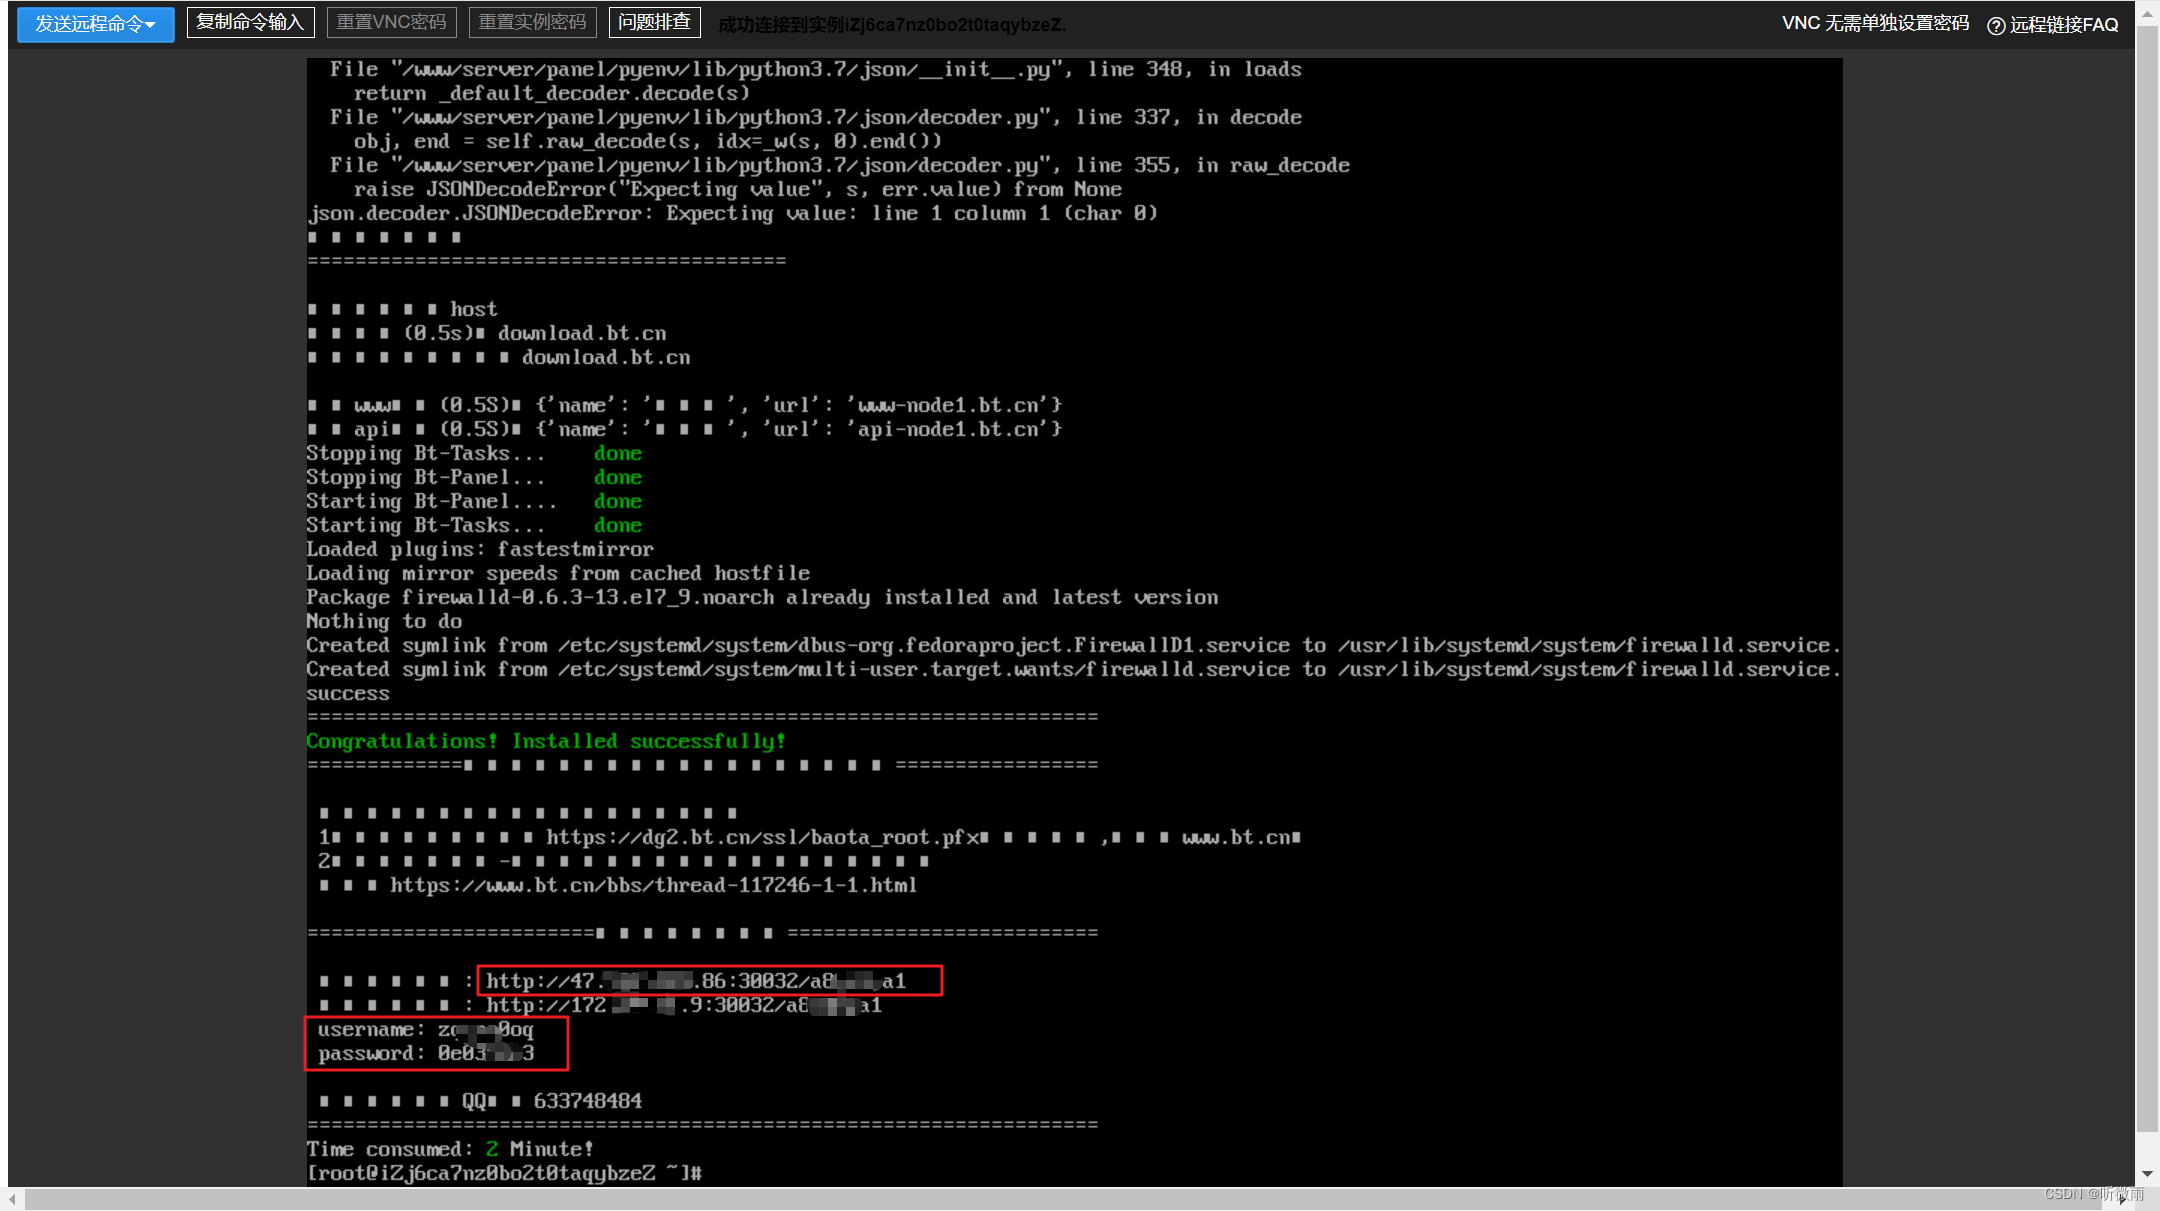Click 'Time consumed: 2 Minute!' line
The height and width of the screenshot is (1211, 2160).
pyautogui.click(x=450, y=1149)
